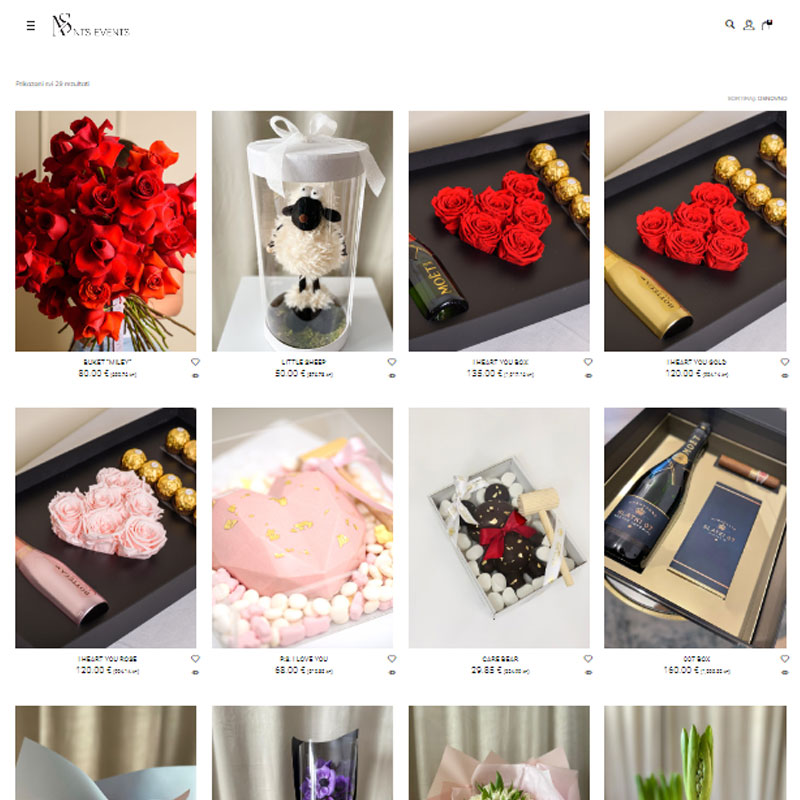Viewport: 800px width, 800px height.
Task: Quick view eye icon for Little Sheep
Action: point(392,376)
